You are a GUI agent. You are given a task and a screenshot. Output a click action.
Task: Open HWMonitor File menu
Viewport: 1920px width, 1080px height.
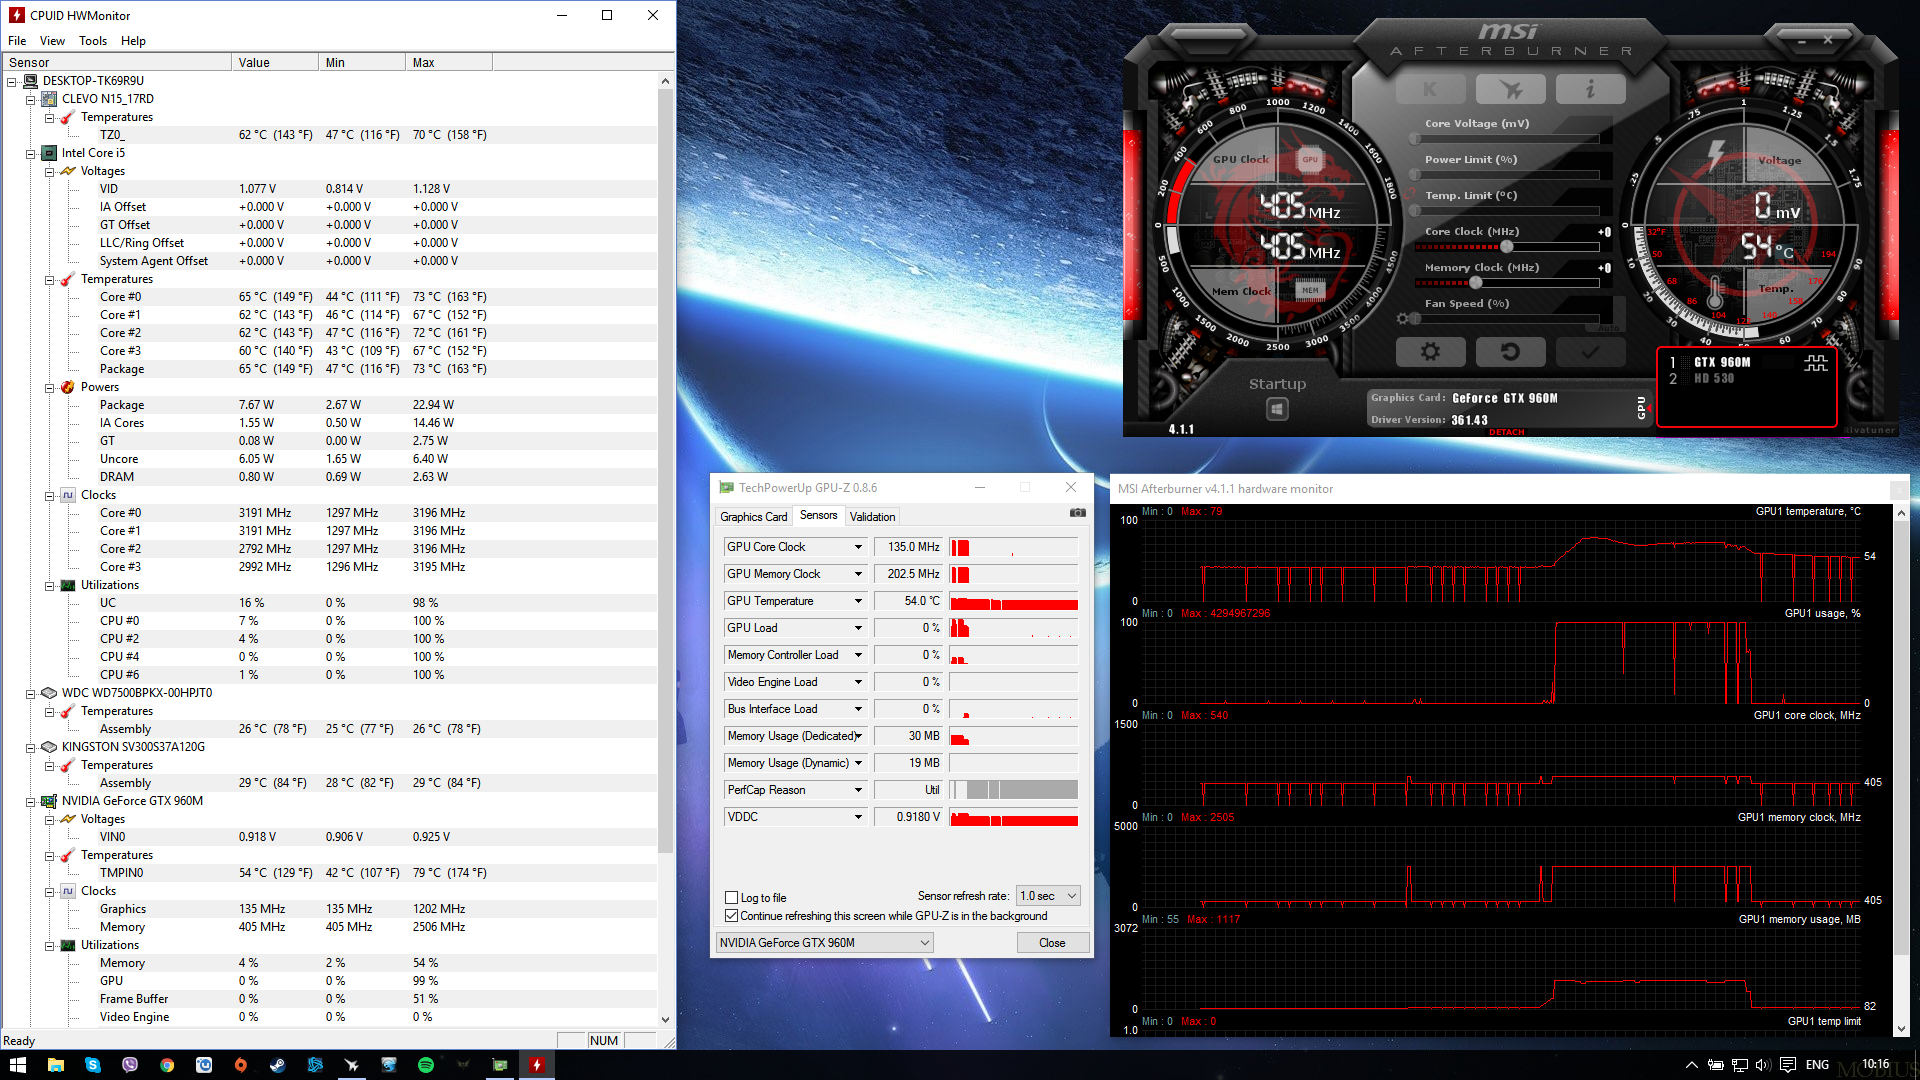(x=17, y=41)
